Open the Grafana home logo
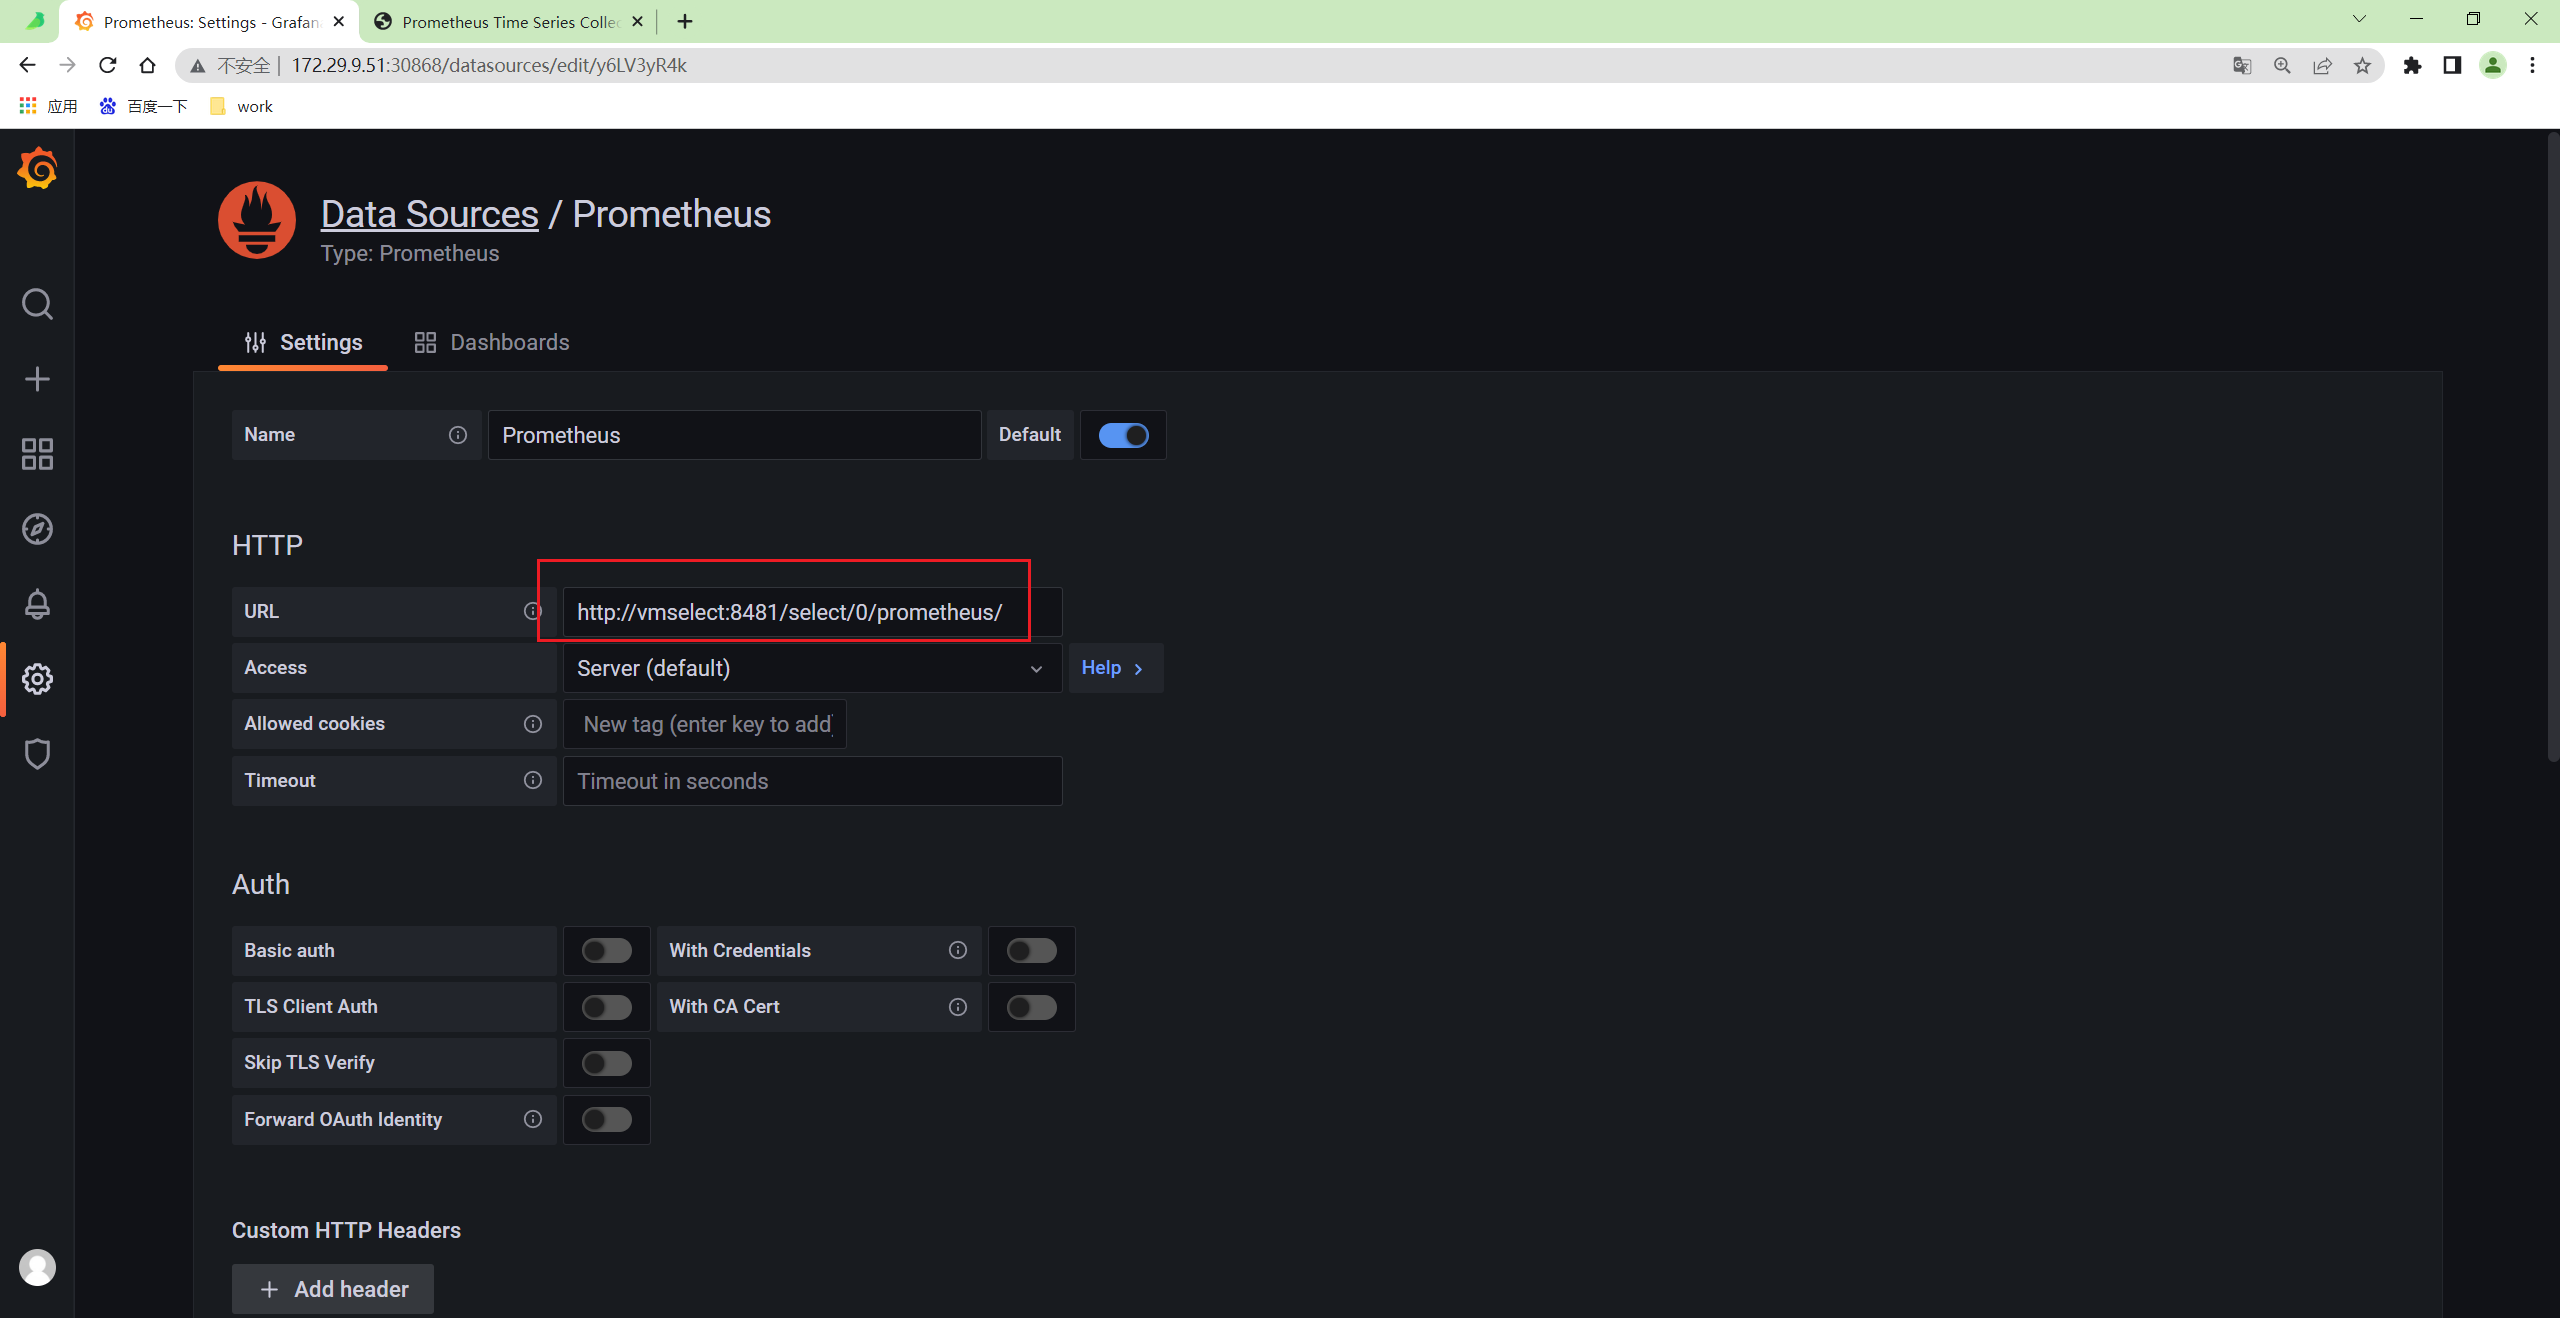The image size is (2560, 1318). (37, 168)
